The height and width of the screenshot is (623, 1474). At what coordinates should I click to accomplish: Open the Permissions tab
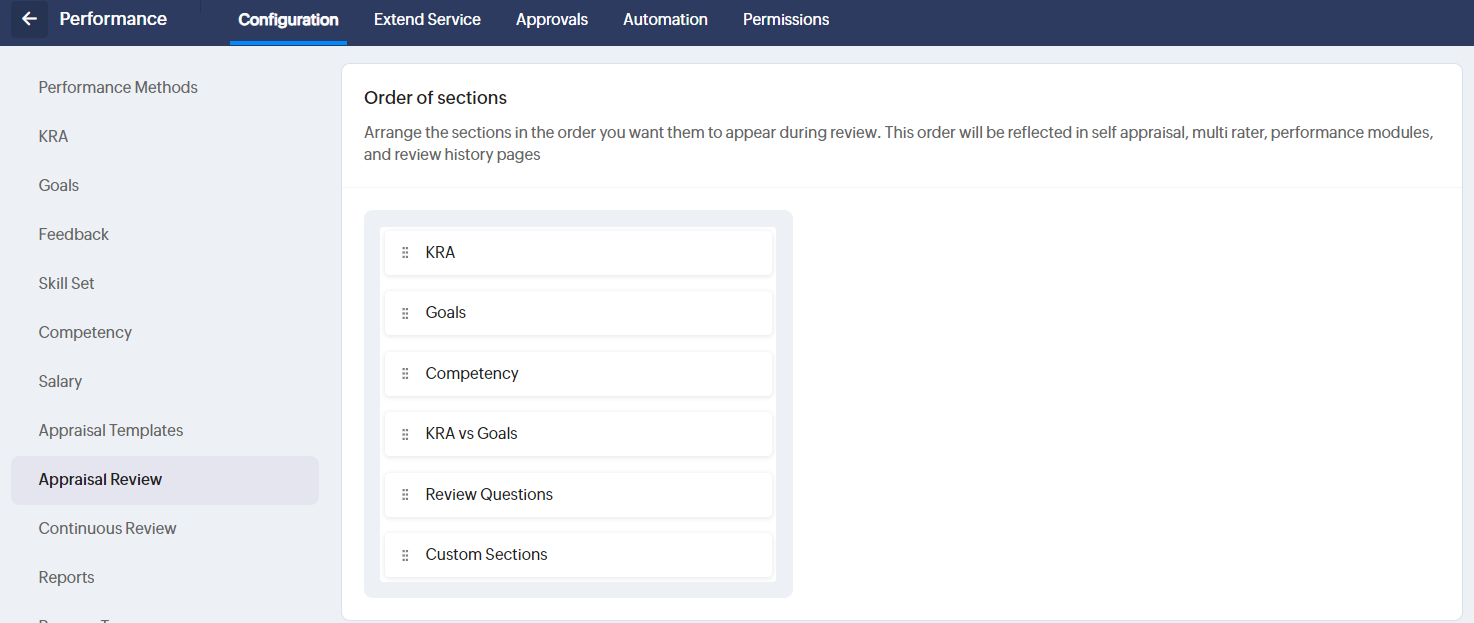click(x=786, y=20)
